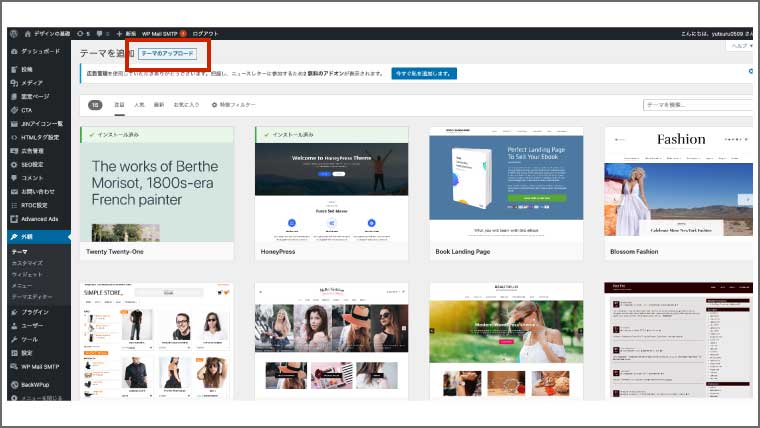Expand the ヘルプ dropdown tab
The image size is (760, 428).
point(741,46)
